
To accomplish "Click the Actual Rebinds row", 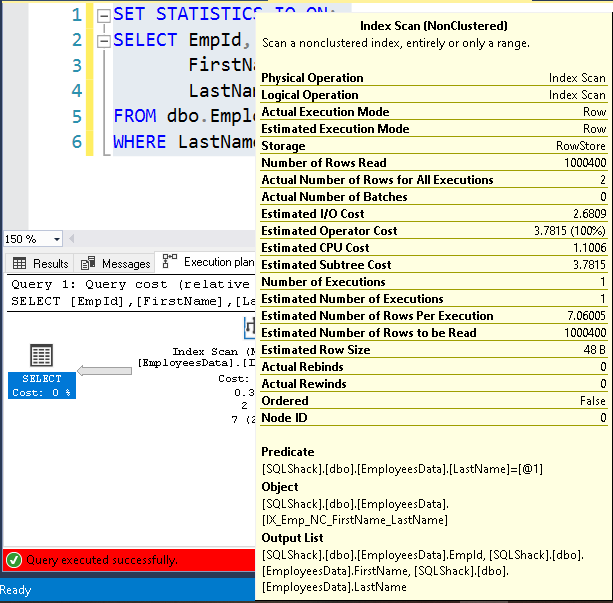I will (434, 367).
